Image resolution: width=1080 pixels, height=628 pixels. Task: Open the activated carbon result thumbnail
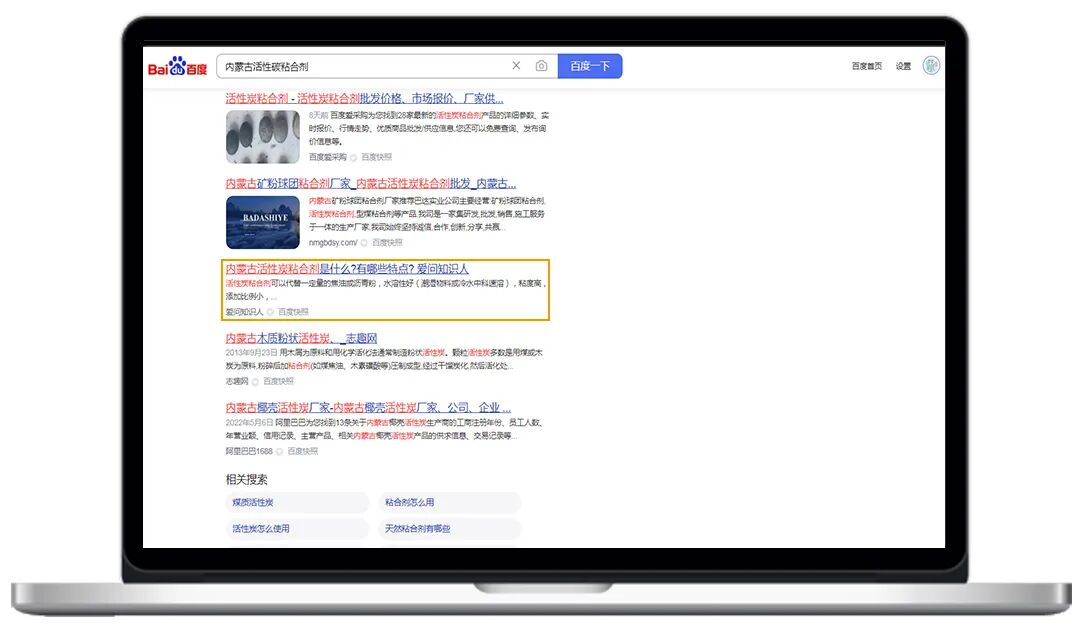tap(262, 137)
